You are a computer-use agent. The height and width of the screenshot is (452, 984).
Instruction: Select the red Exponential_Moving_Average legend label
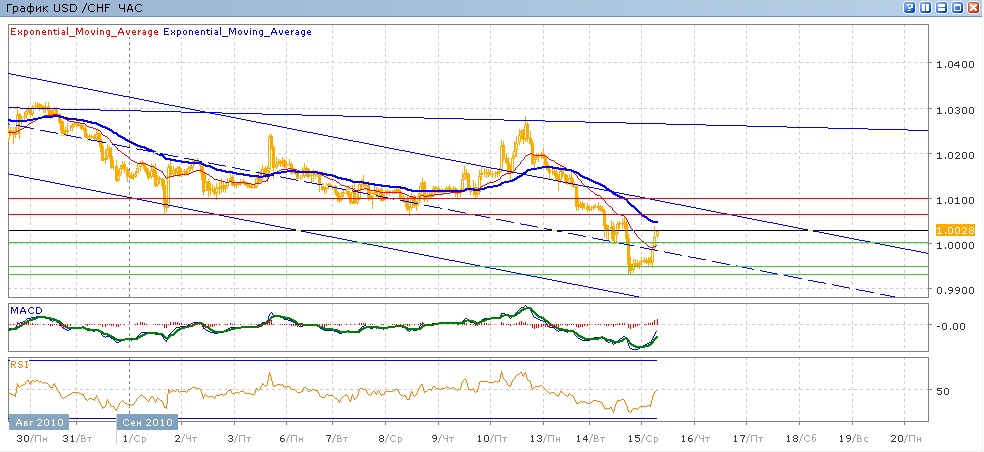85,32
